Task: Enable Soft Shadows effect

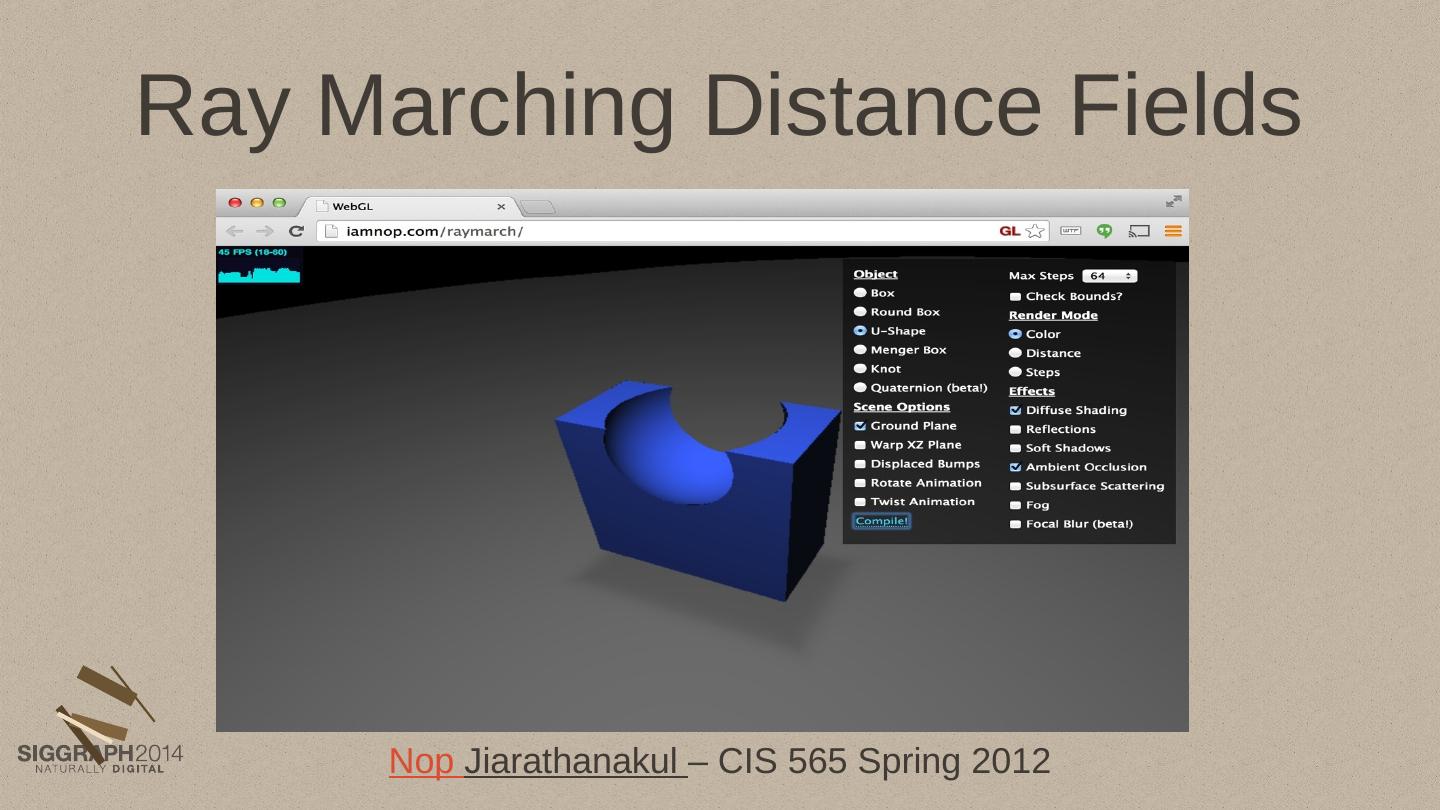Action: click(1015, 448)
